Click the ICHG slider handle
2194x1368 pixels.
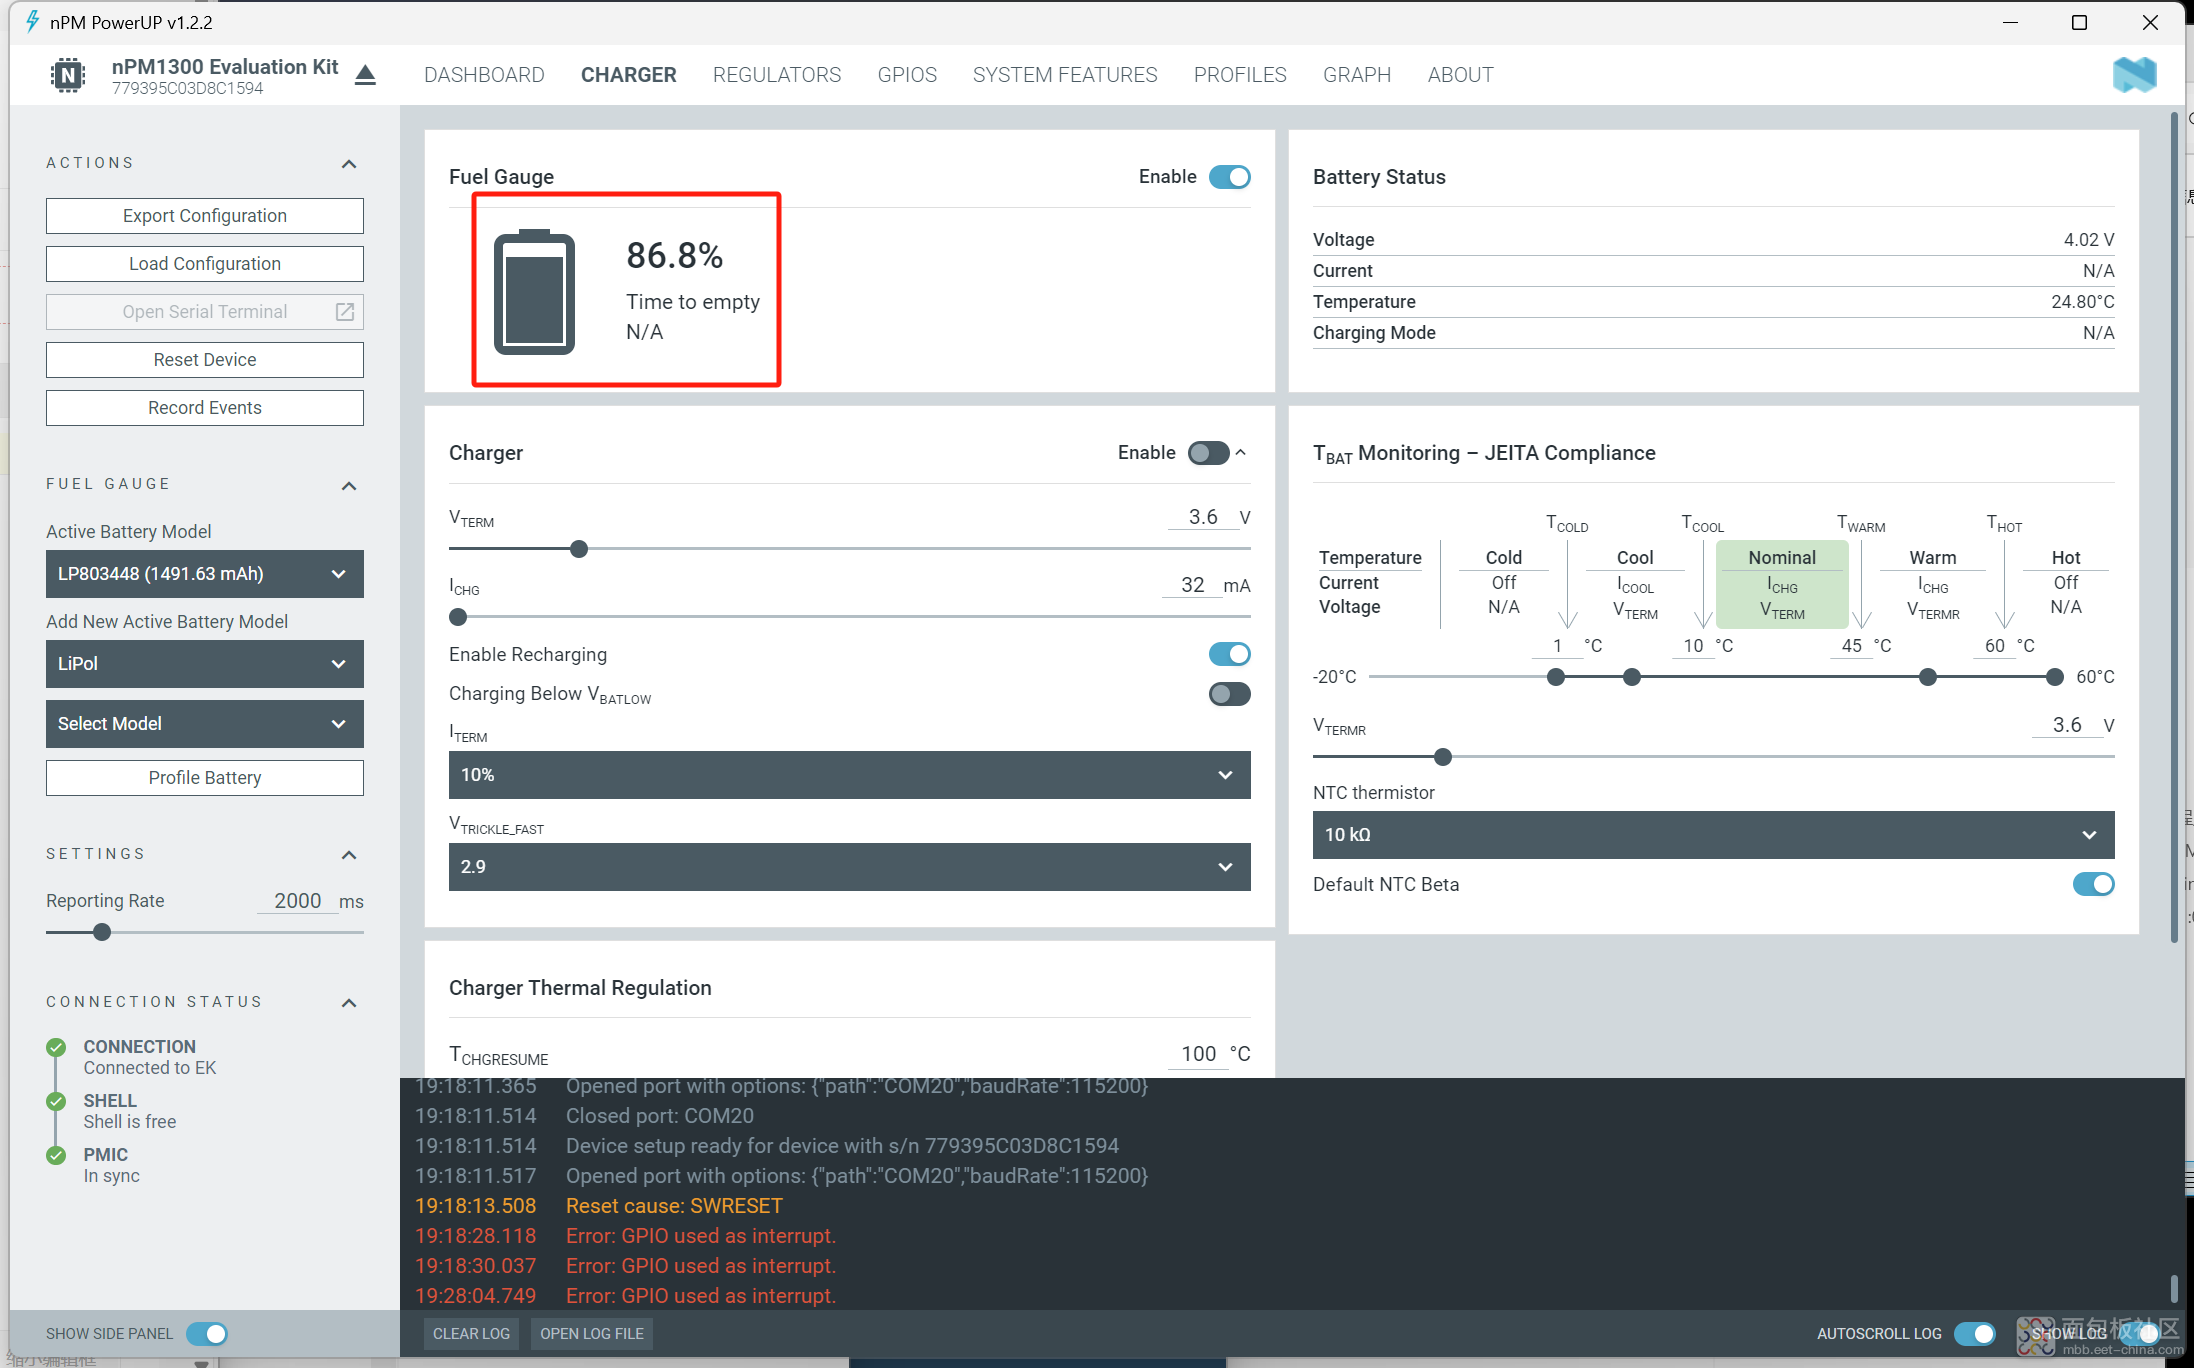[x=458, y=617]
